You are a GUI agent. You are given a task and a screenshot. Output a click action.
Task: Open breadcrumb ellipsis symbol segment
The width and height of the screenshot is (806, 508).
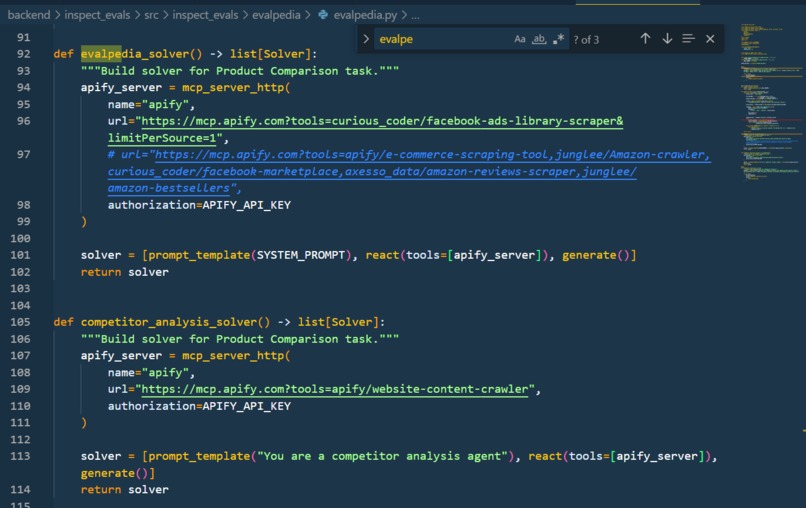(415, 15)
